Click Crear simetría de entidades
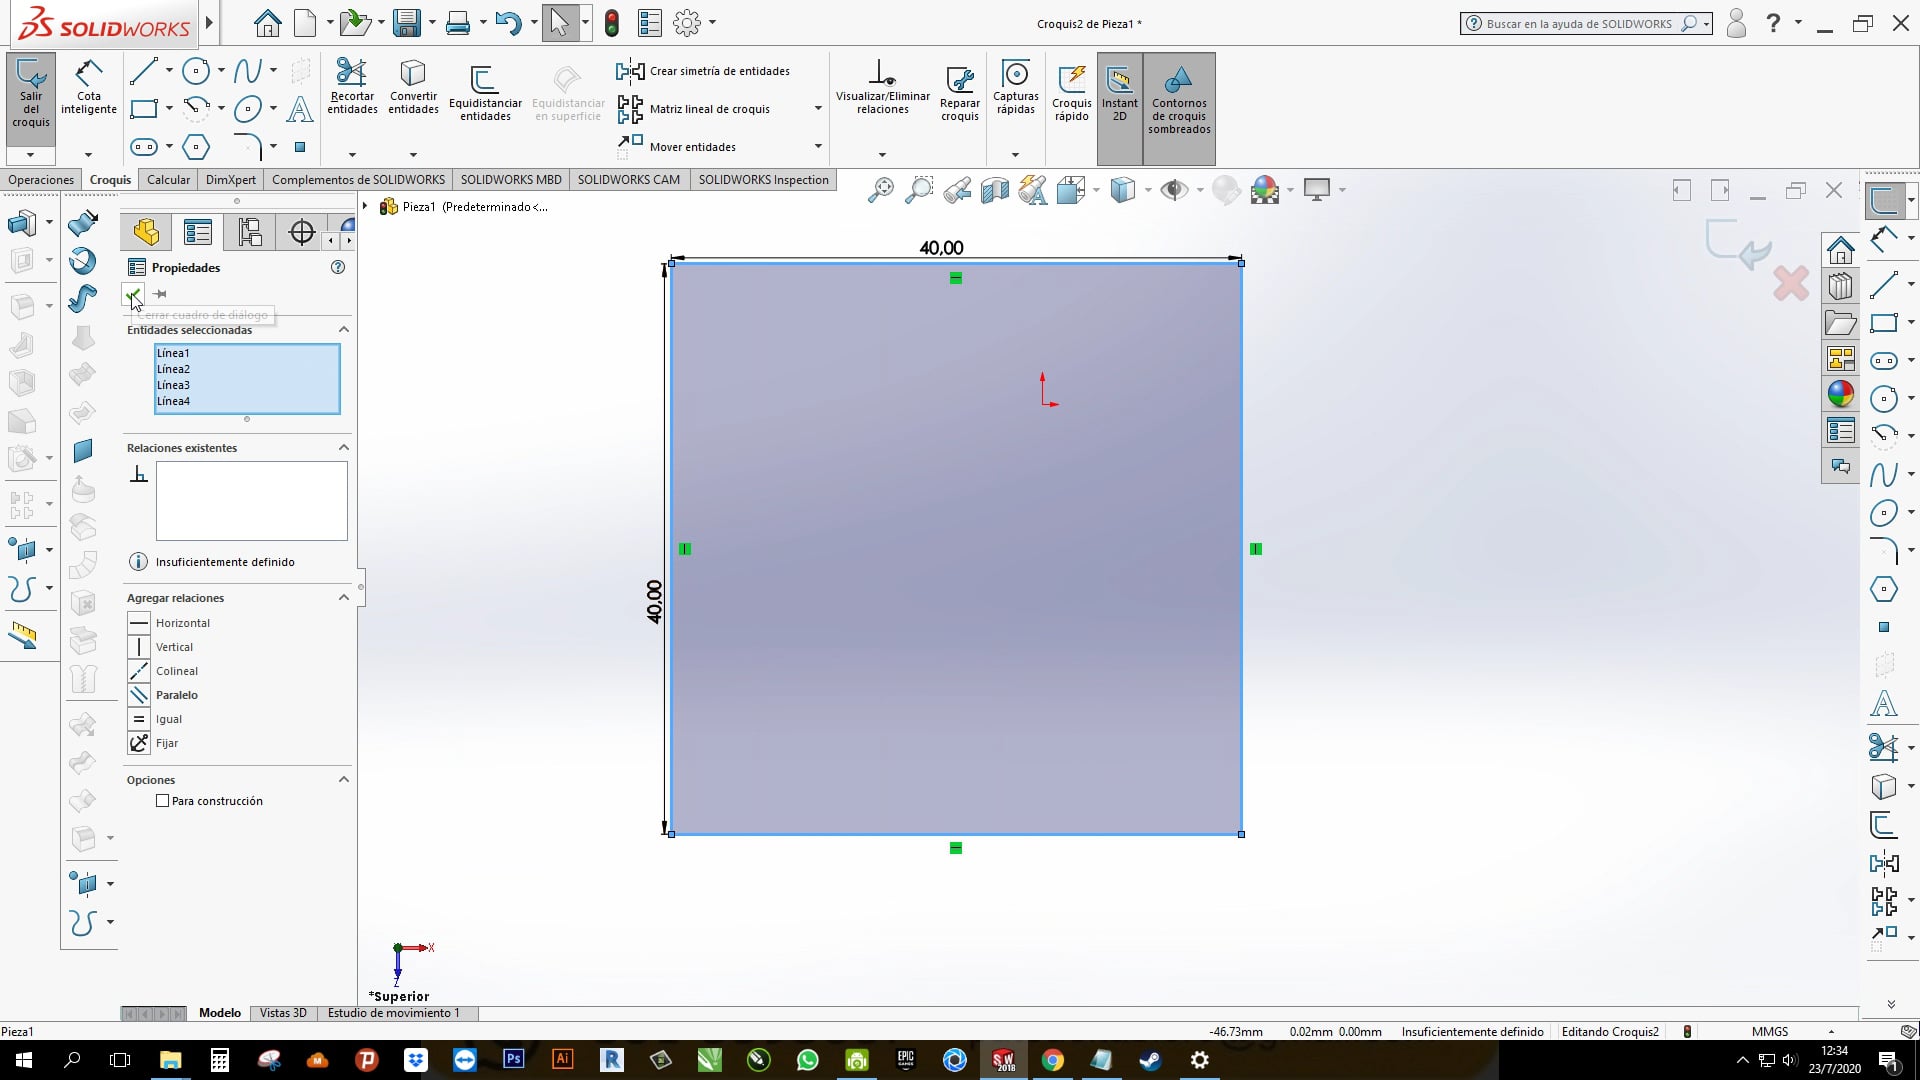1920x1080 pixels. (x=704, y=71)
